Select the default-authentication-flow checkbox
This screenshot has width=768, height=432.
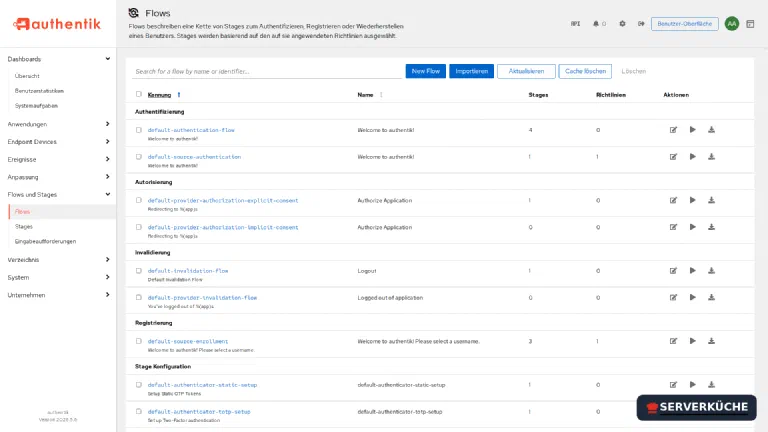pyautogui.click(x=139, y=130)
